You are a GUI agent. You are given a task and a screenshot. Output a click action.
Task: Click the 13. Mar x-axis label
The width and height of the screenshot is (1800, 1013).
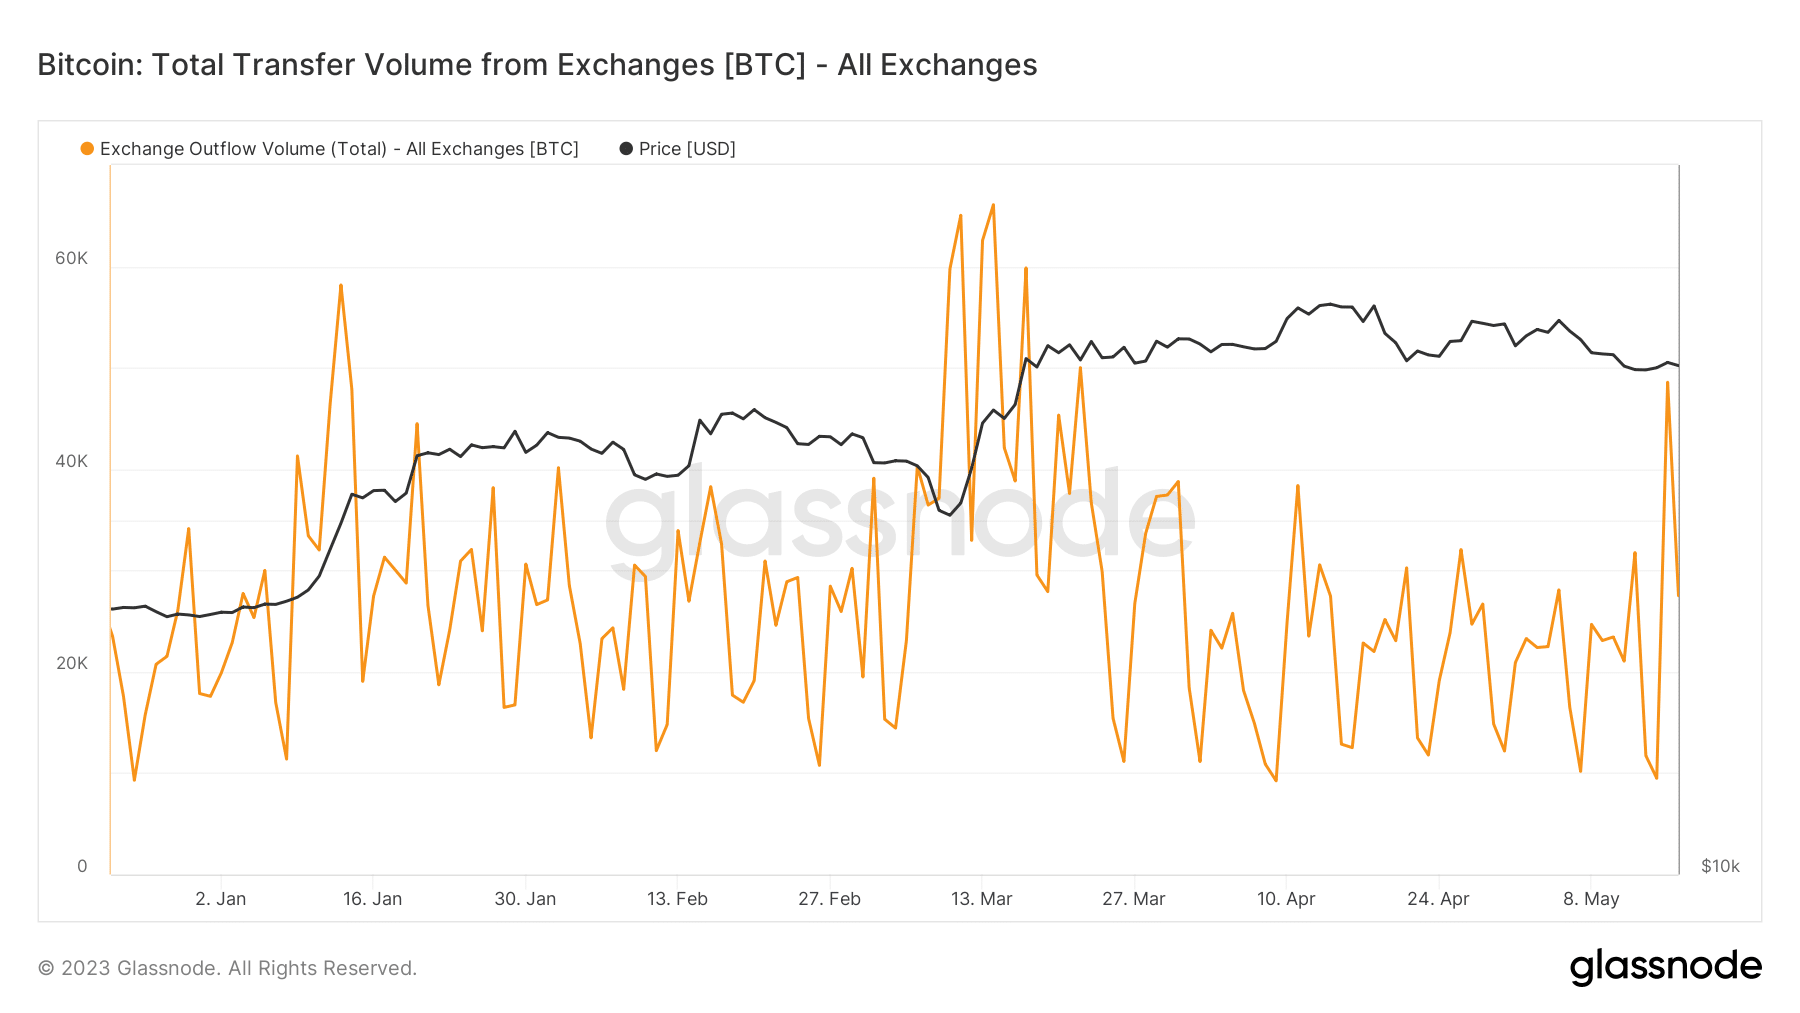point(981,899)
